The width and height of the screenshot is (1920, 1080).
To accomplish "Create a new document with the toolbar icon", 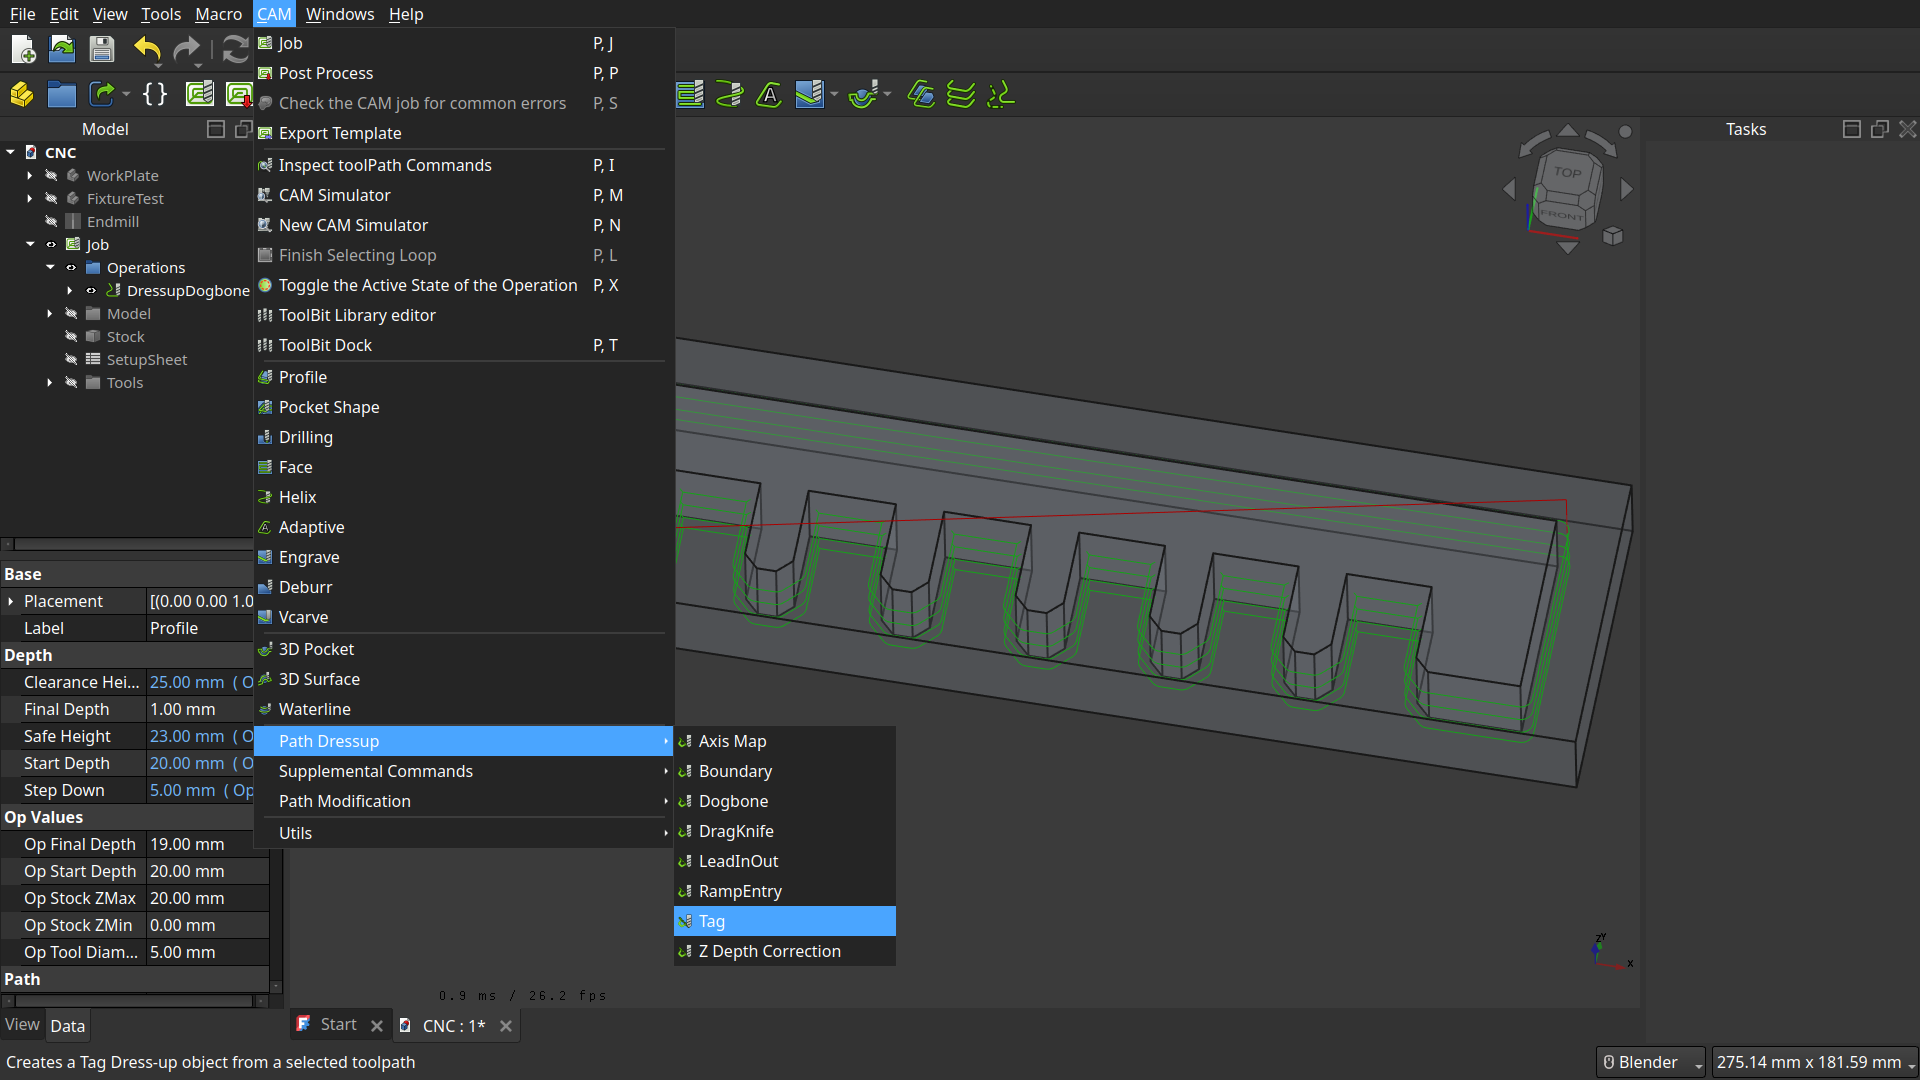I will (22, 49).
